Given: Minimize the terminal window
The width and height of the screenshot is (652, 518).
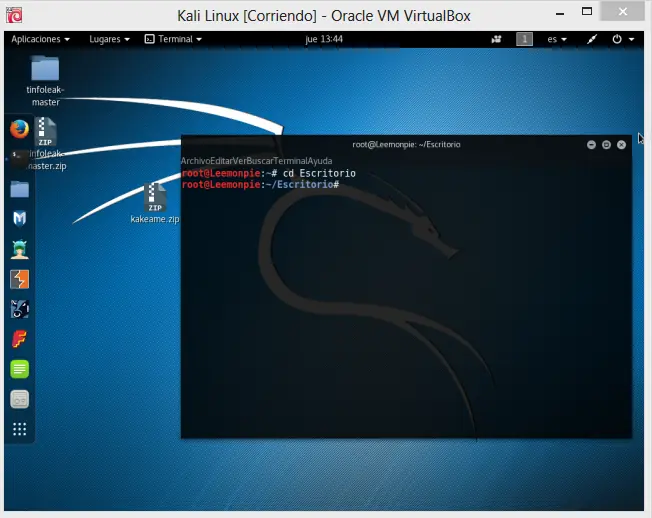Looking at the screenshot, I should pos(591,145).
